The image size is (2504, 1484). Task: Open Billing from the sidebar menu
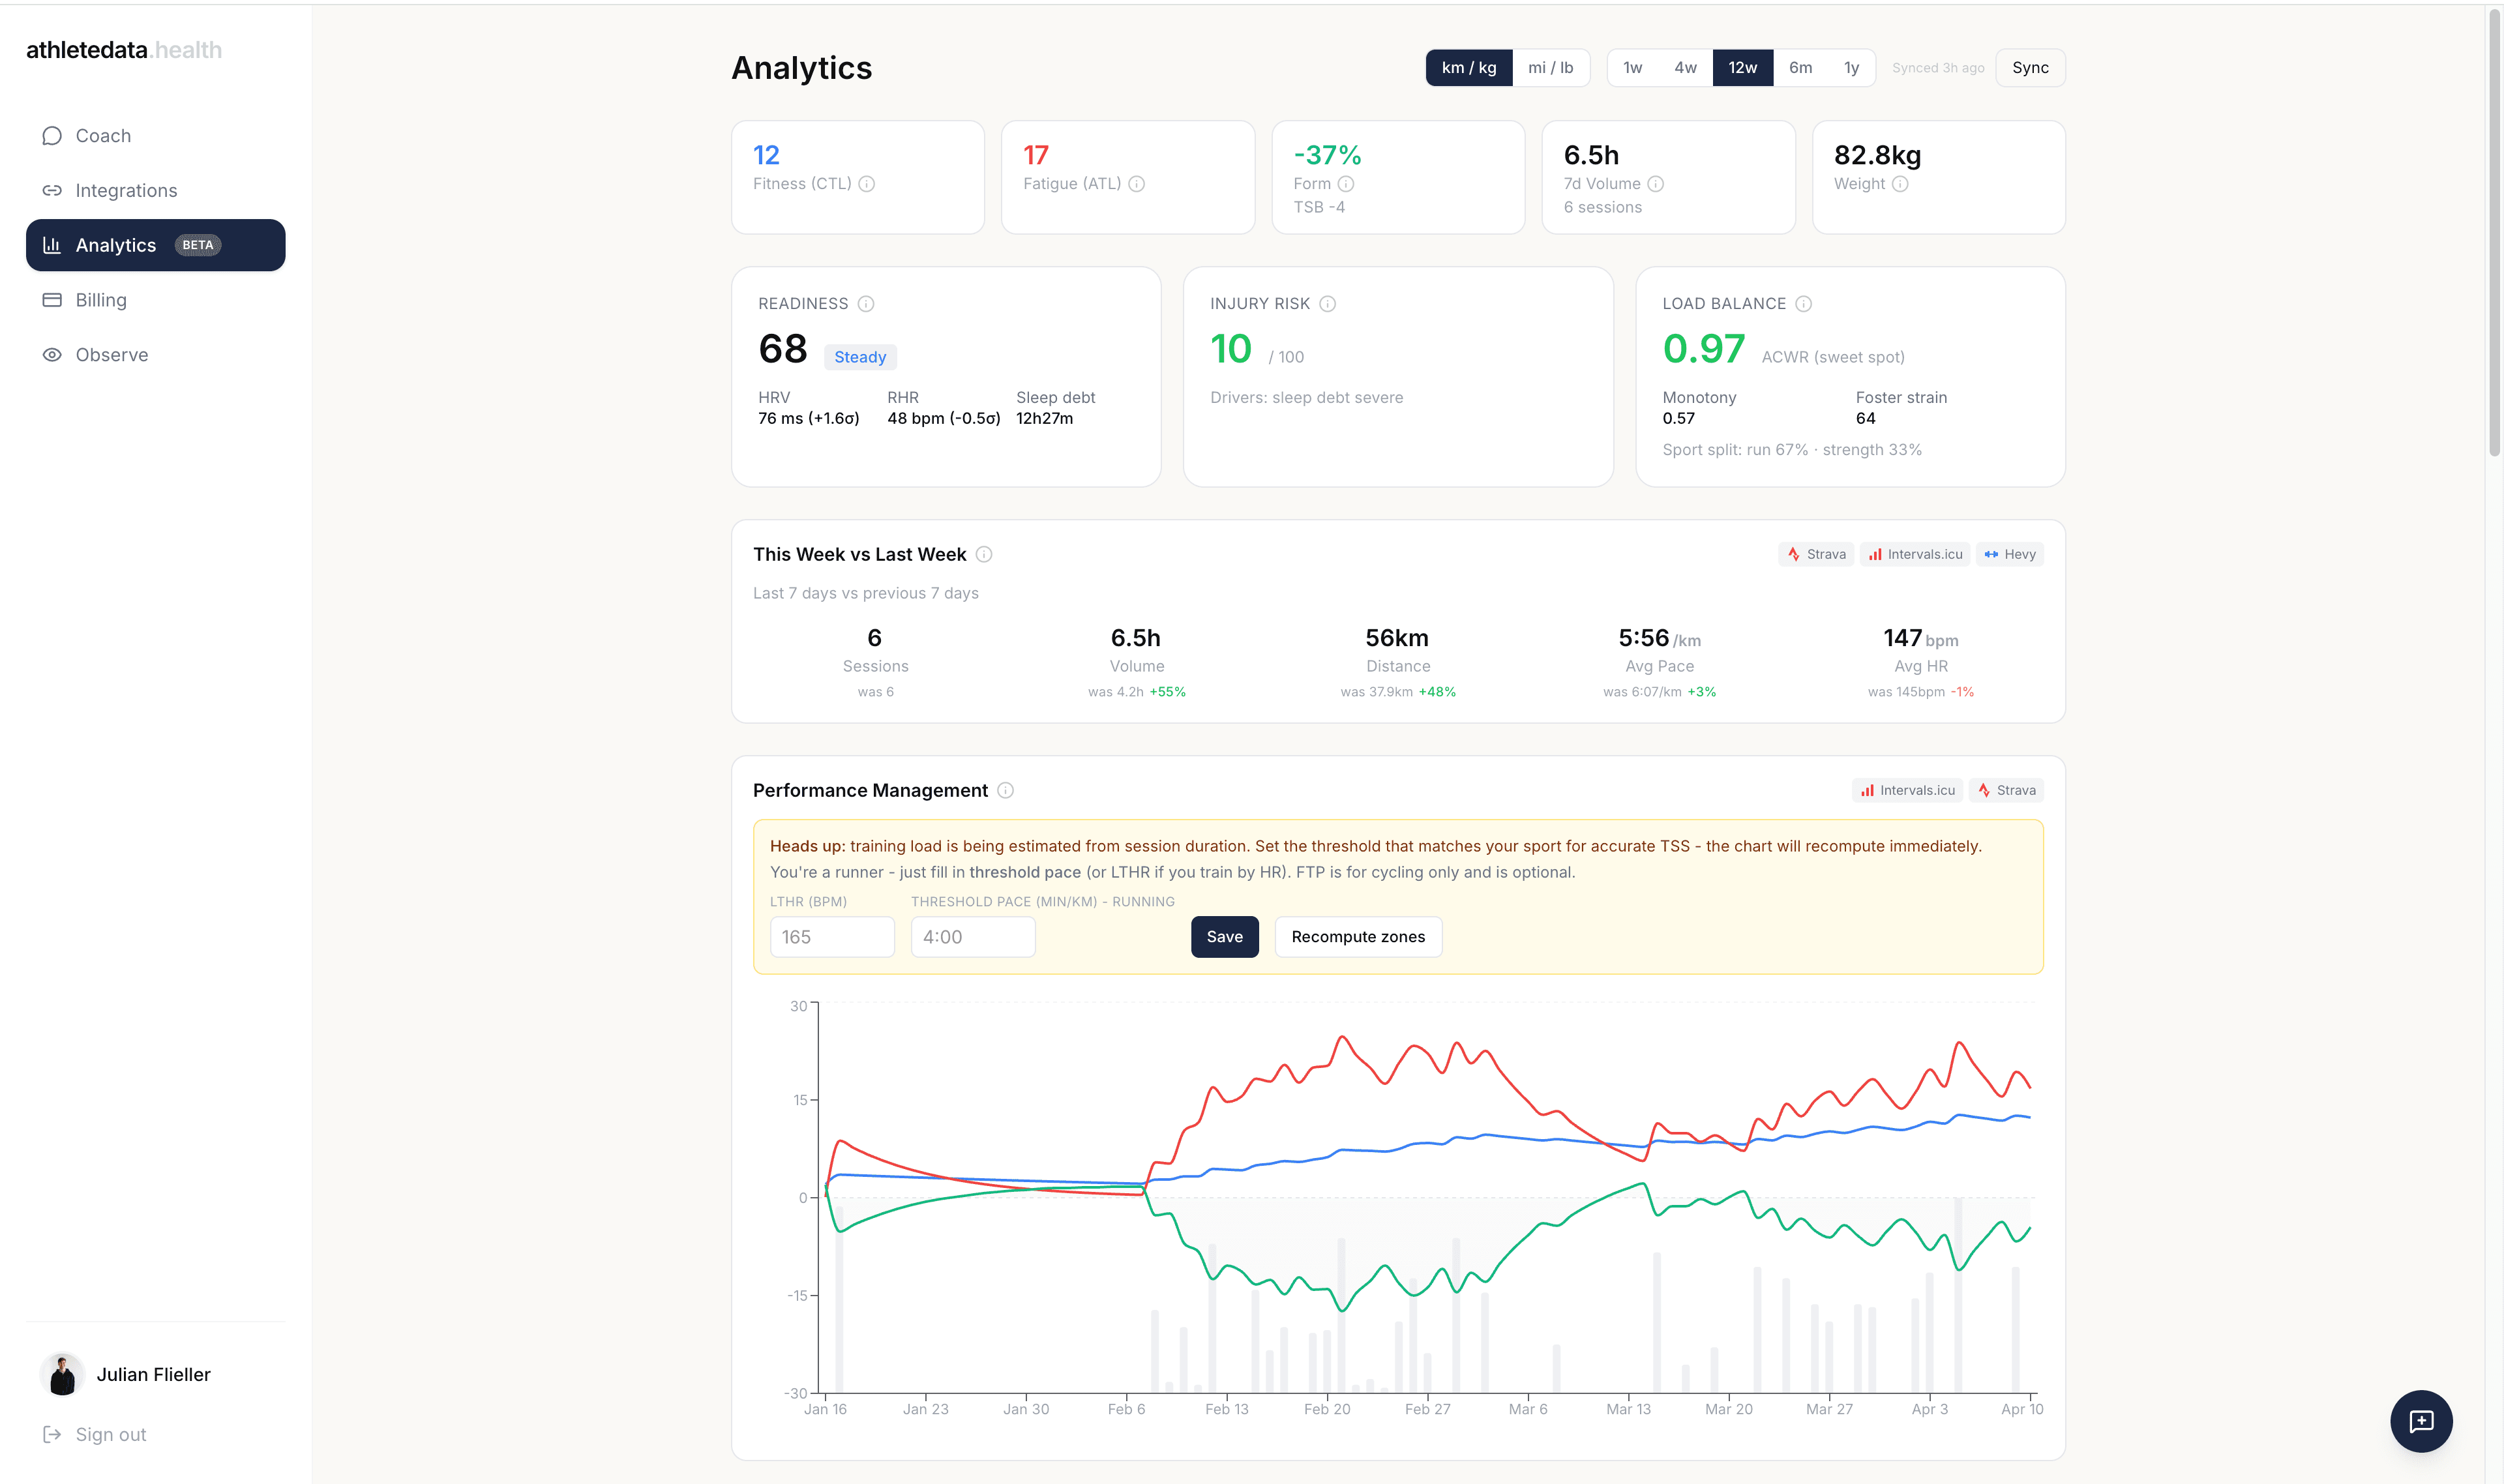(x=102, y=299)
